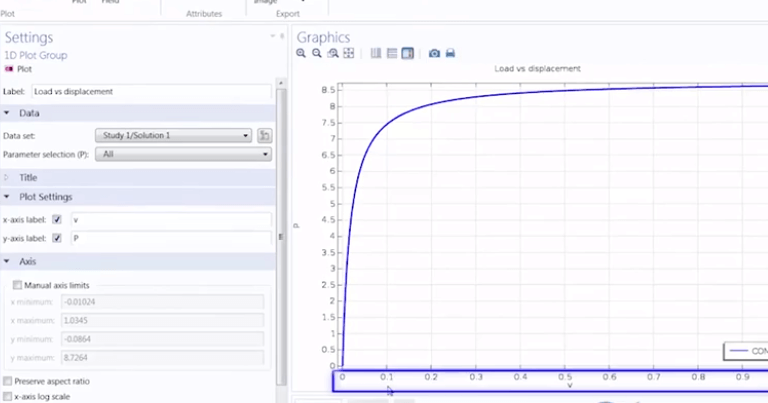The height and width of the screenshot is (403, 768).
Task: Click the Print icon in Graphics toolbar
Action: click(450, 53)
